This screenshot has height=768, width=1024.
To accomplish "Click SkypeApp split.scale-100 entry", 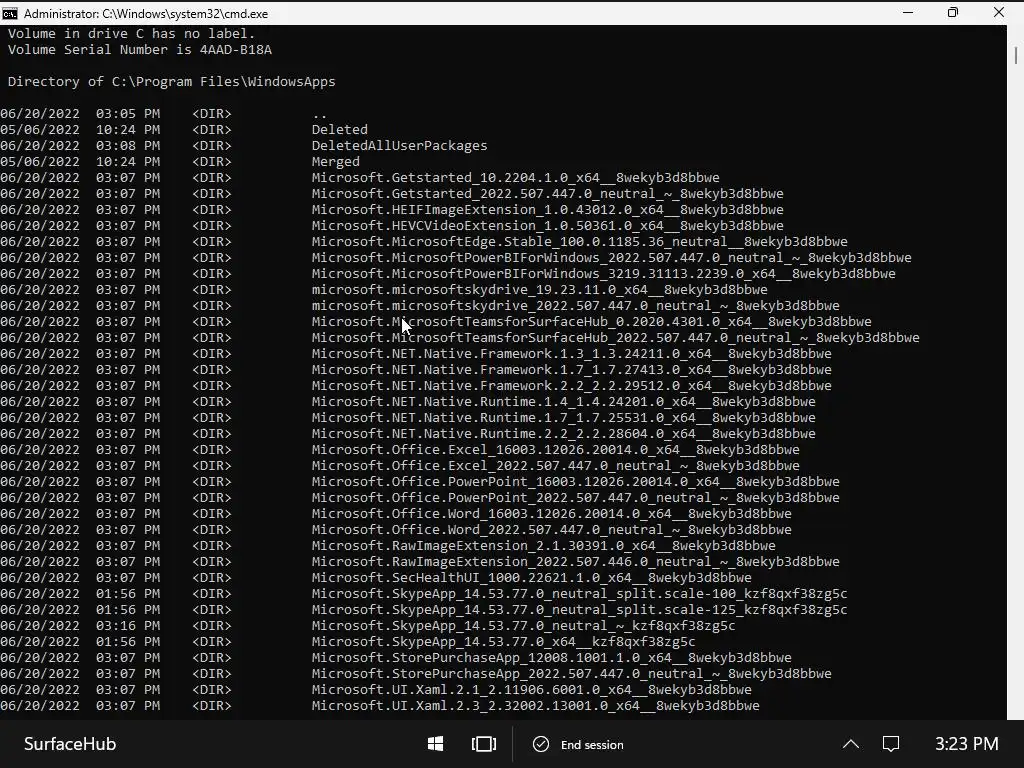I will coord(579,594).
